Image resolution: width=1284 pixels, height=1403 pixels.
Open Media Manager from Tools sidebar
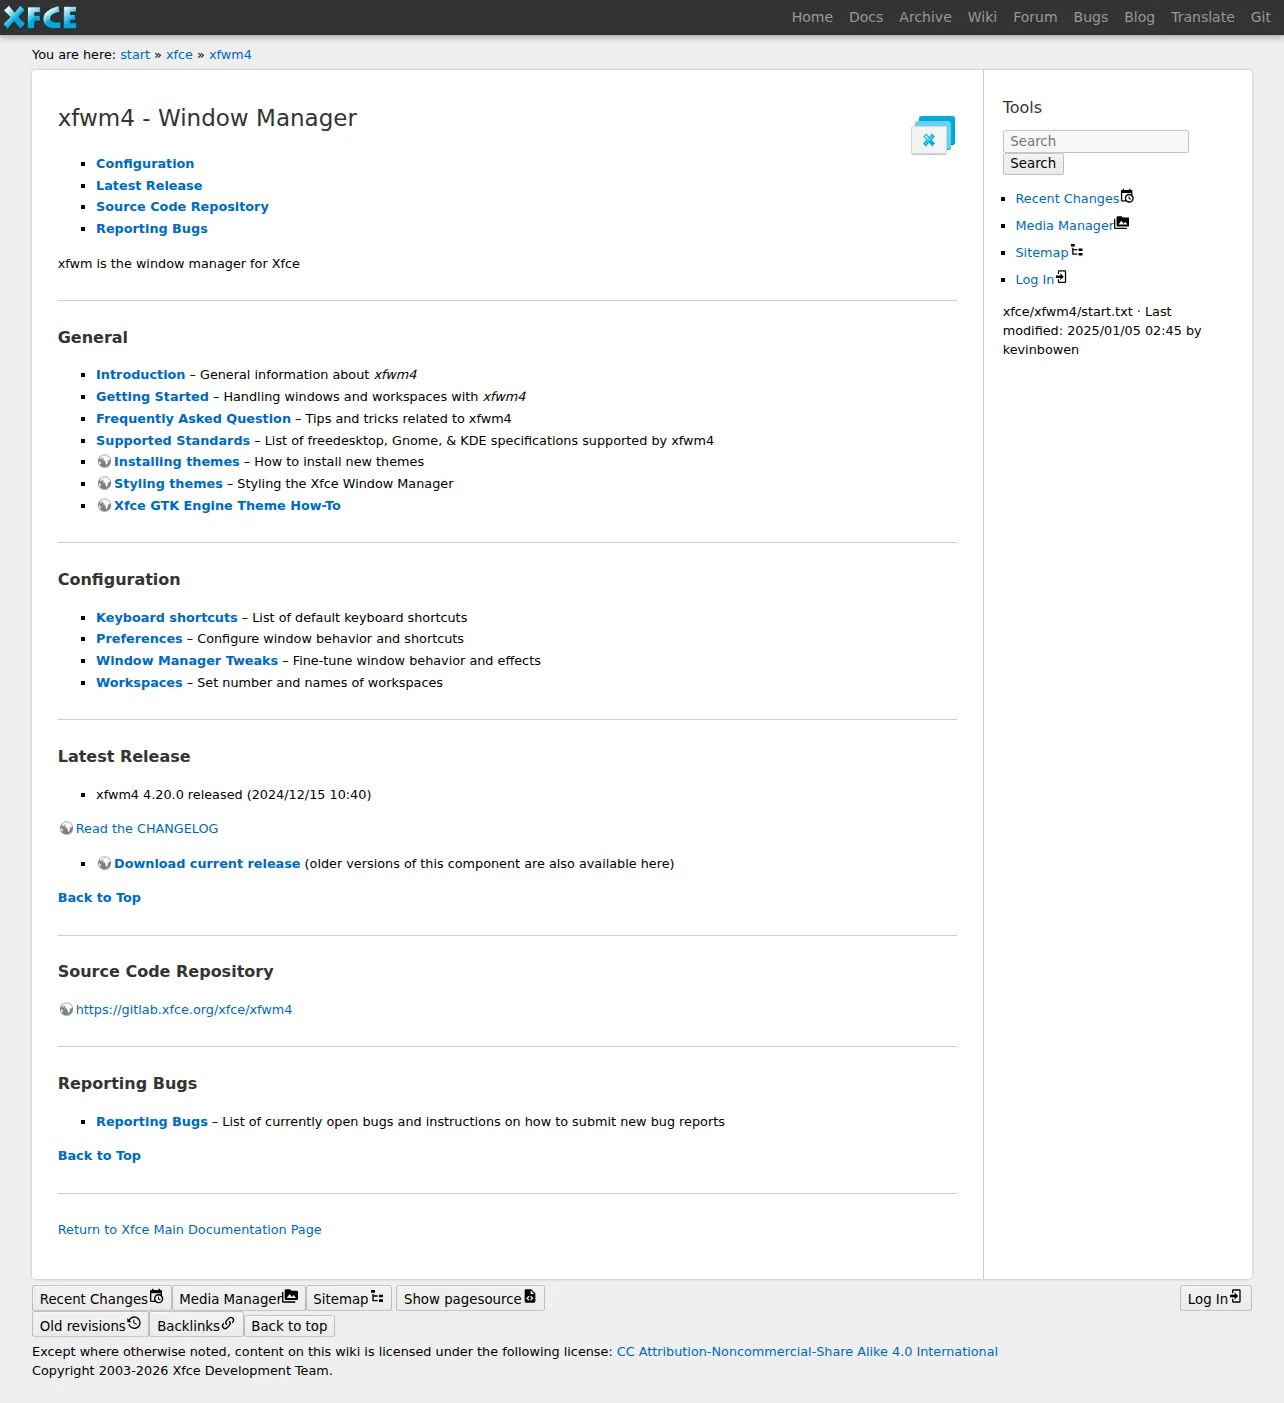pos(1072,225)
